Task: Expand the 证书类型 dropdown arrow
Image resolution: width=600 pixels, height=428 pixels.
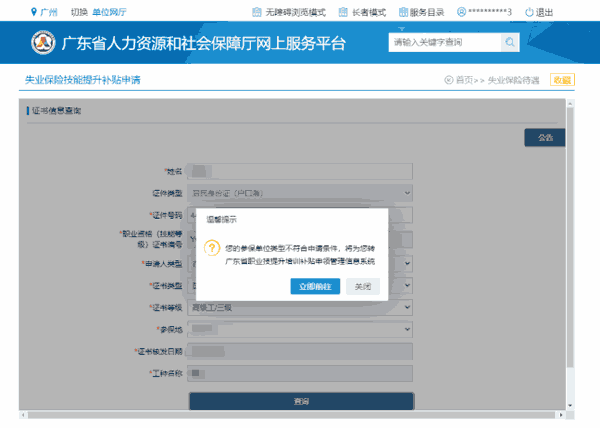Action: pos(407,285)
